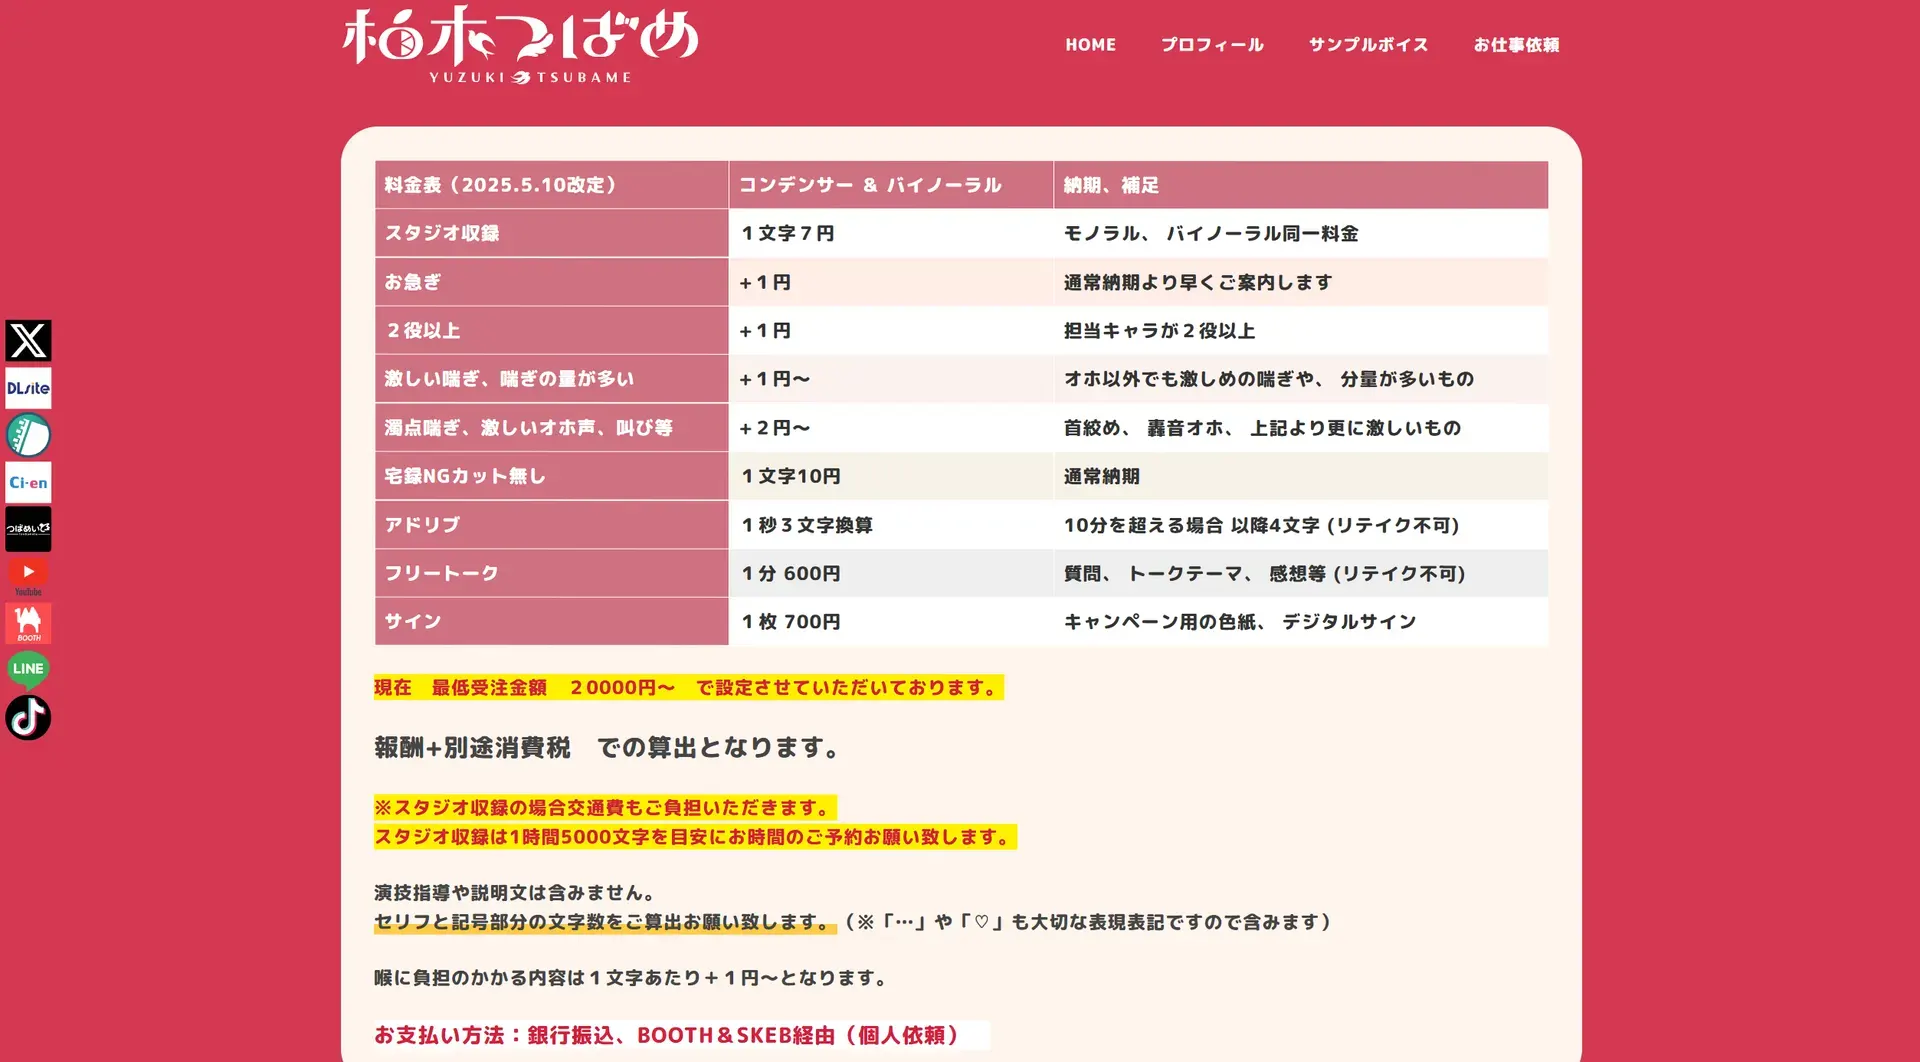Image resolution: width=1920 pixels, height=1062 pixels.
Task: Select the フリートーク row label
Action: point(552,573)
